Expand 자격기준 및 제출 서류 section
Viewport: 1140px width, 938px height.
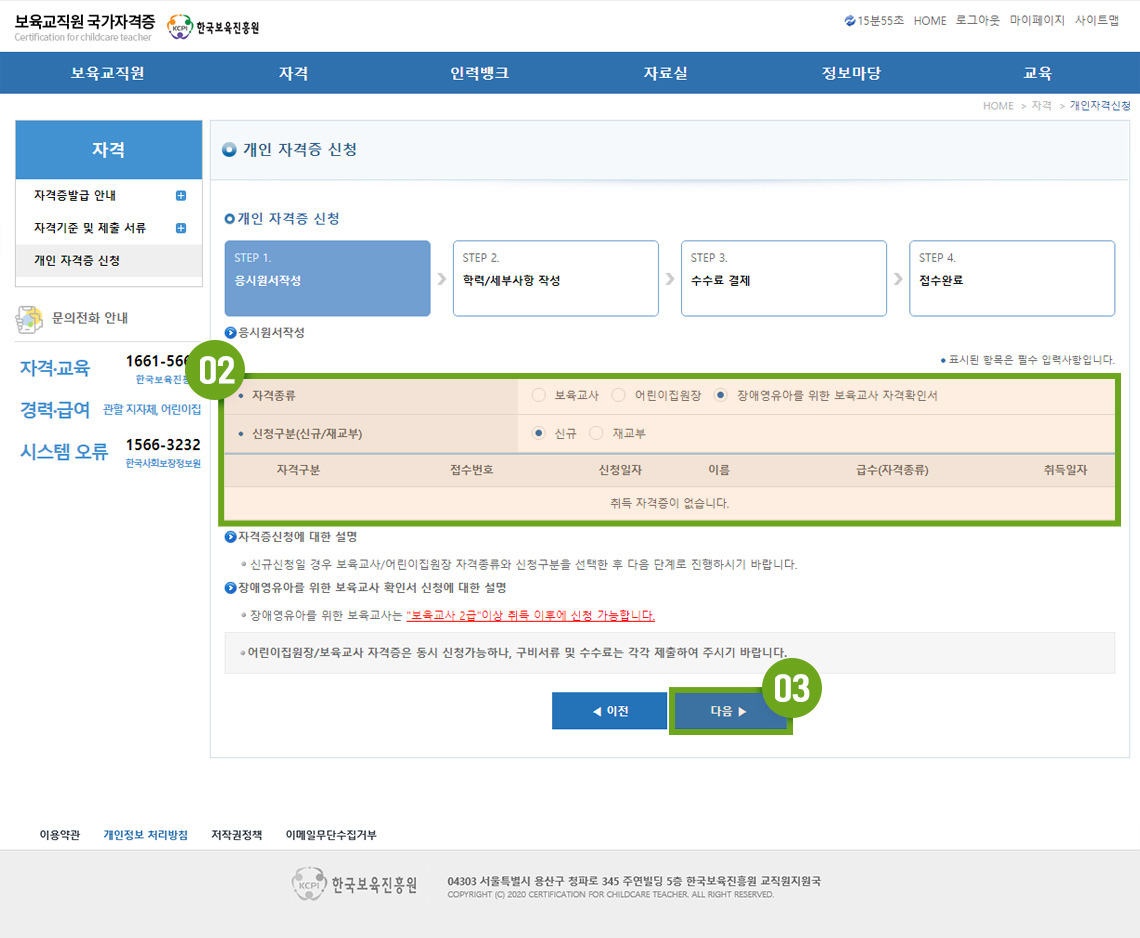(181, 228)
